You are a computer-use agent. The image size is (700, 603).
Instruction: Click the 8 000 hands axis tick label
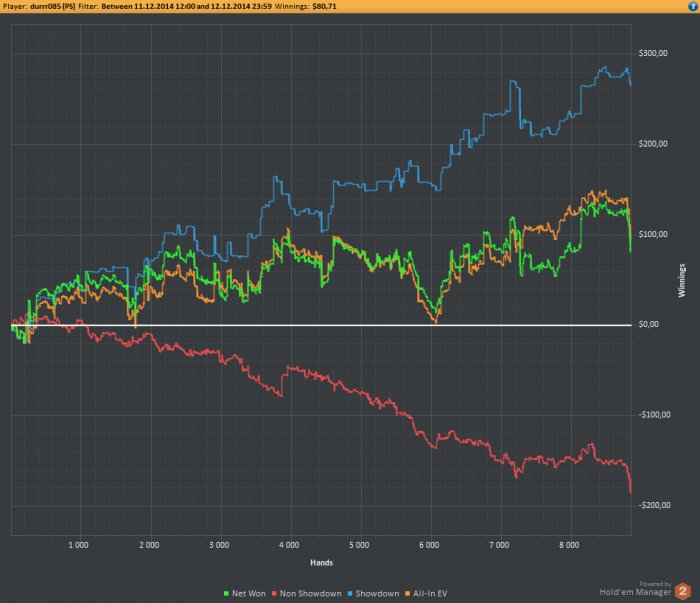(569, 545)
